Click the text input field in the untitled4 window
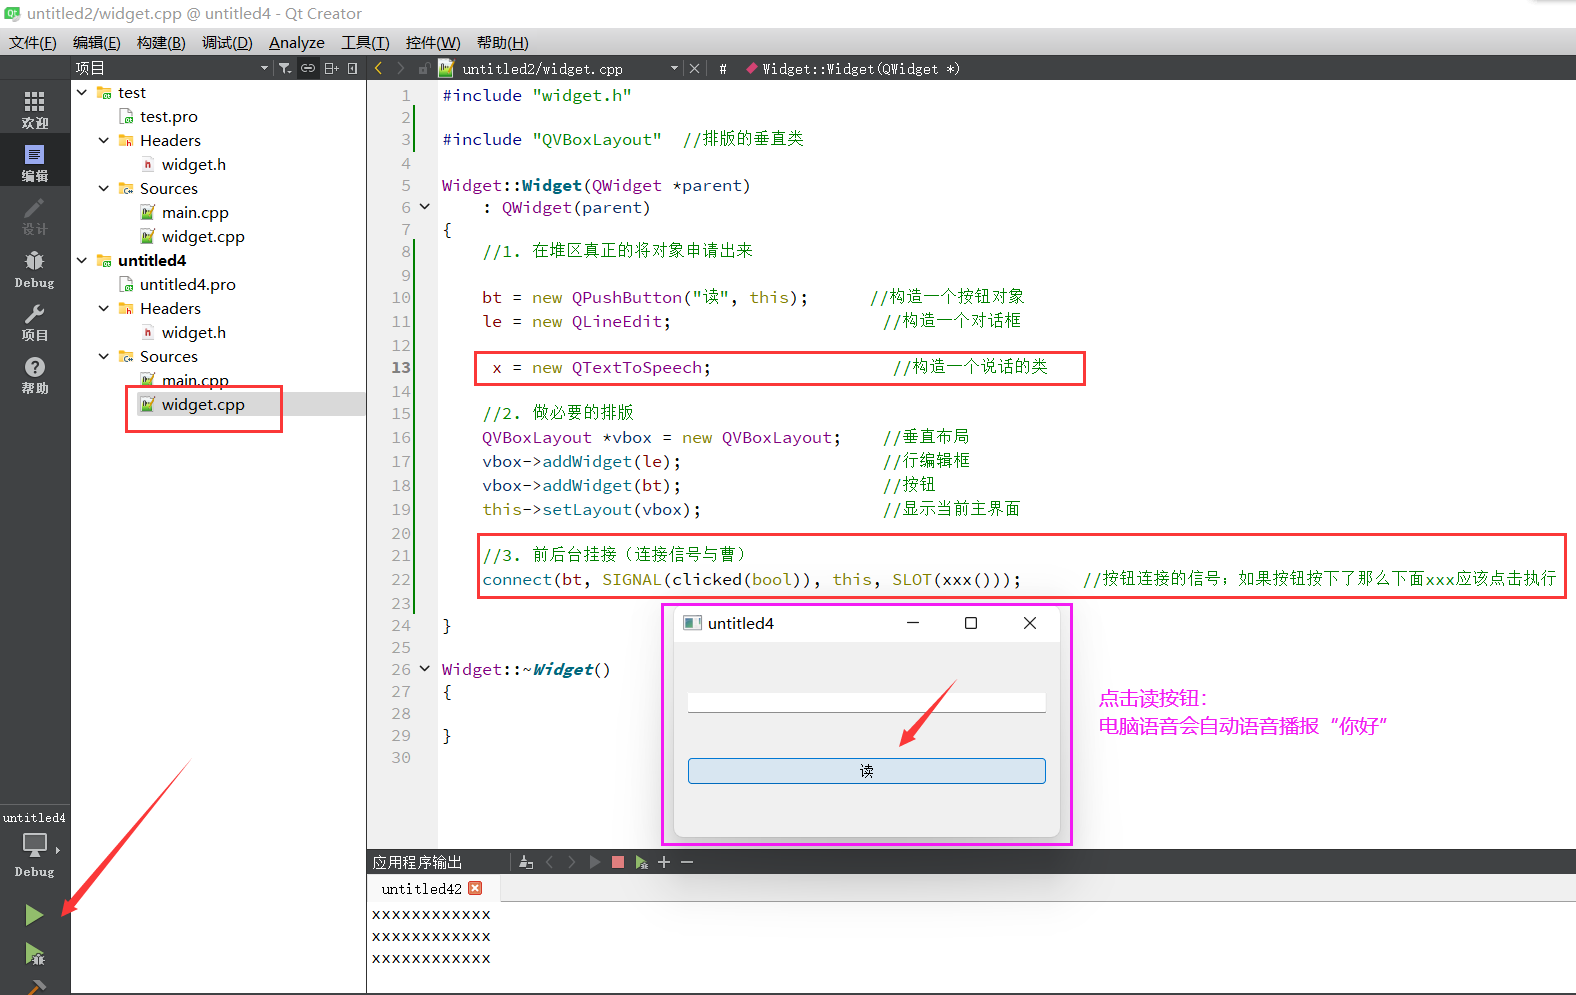1576x995 pixels. pyautogui.click(x=867, y=702)
